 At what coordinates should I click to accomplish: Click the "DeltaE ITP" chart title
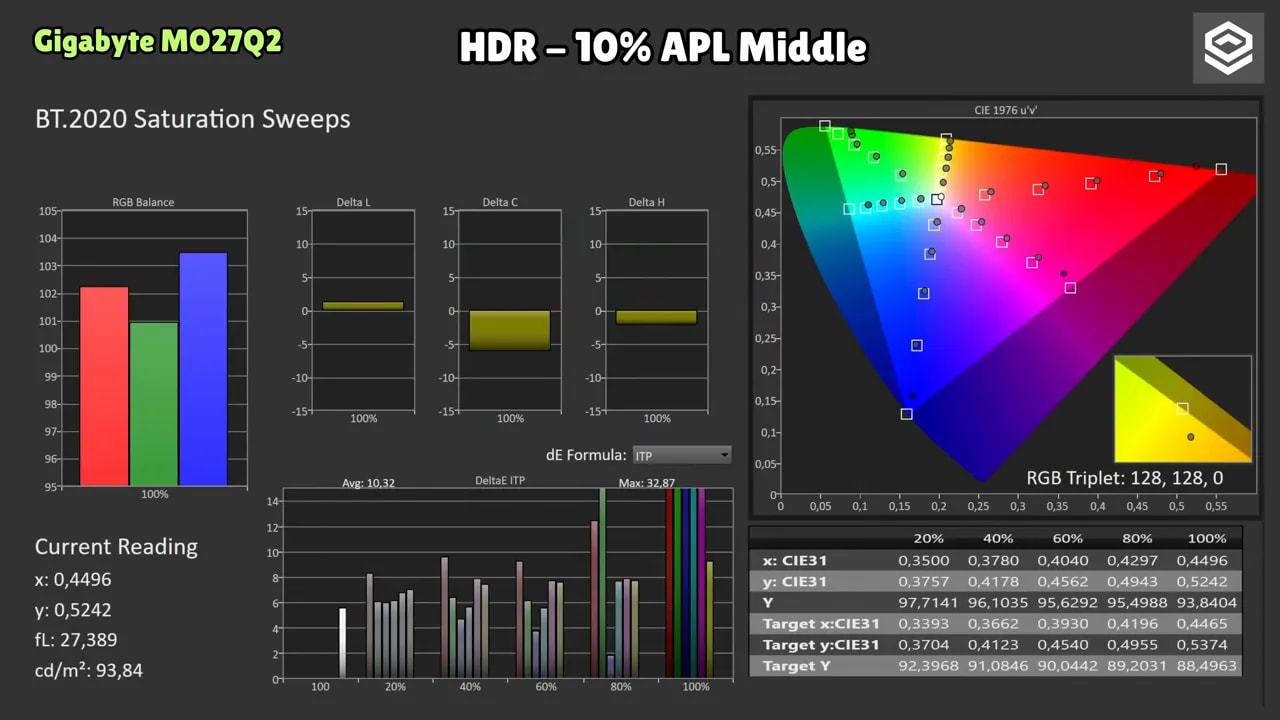click(500, 481)
